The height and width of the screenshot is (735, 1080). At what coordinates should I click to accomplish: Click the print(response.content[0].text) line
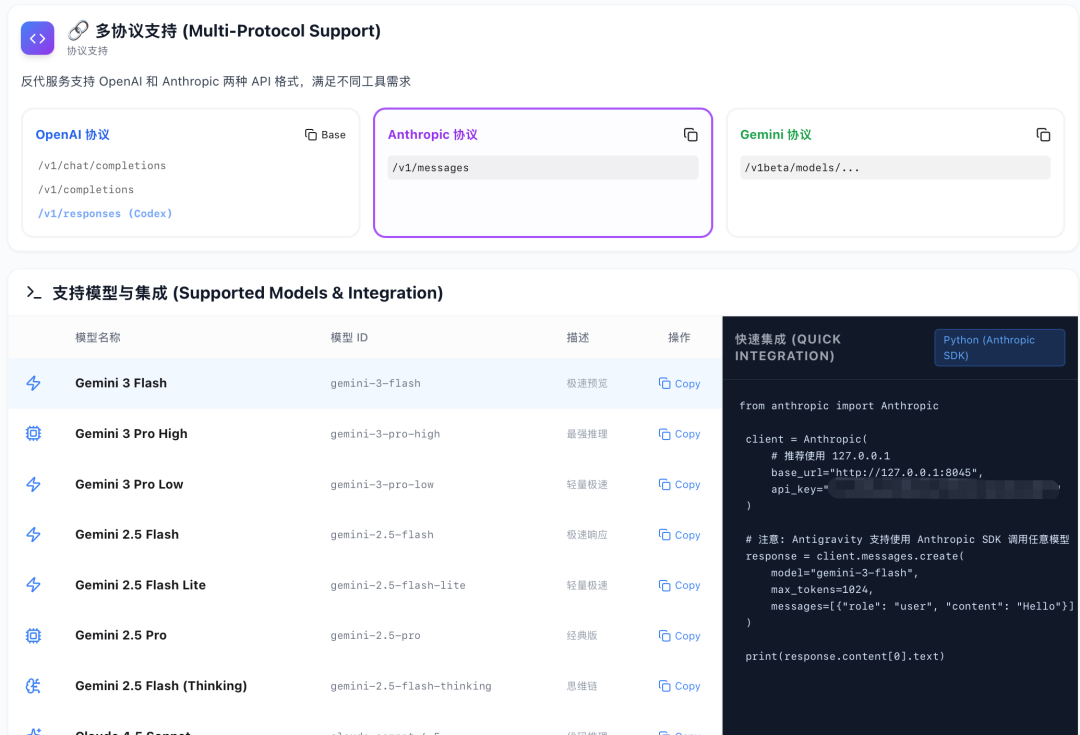pos(844,656)
